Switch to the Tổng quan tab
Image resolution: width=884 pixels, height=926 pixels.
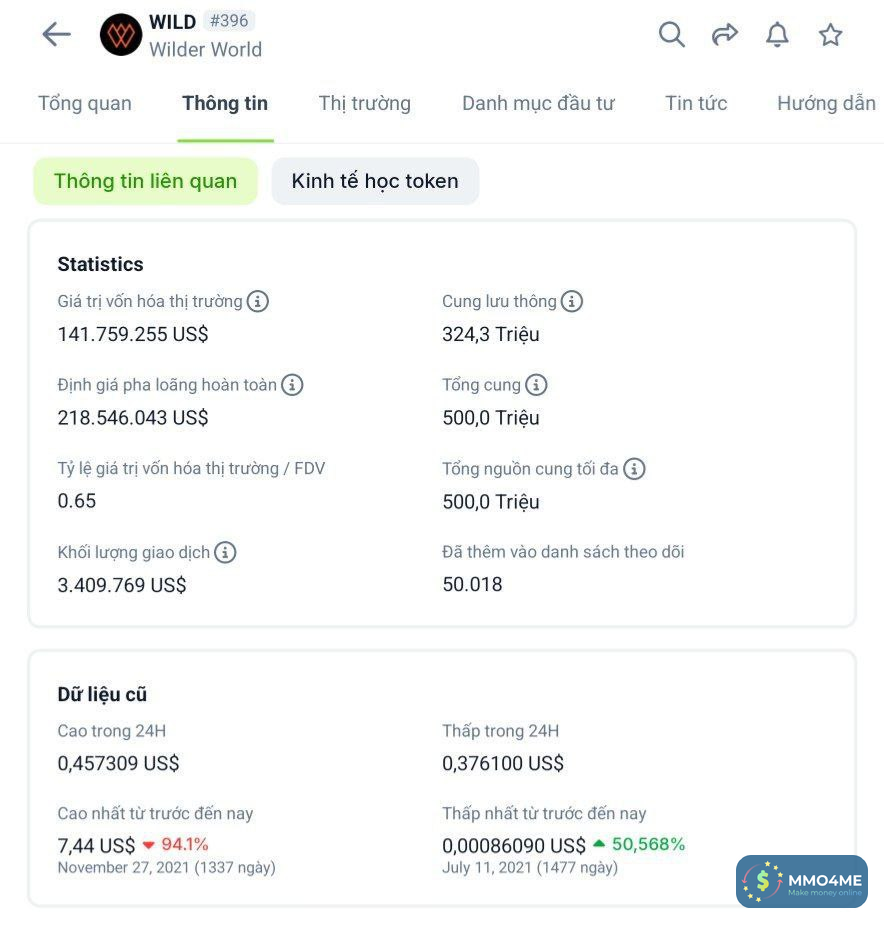point(85,103)
